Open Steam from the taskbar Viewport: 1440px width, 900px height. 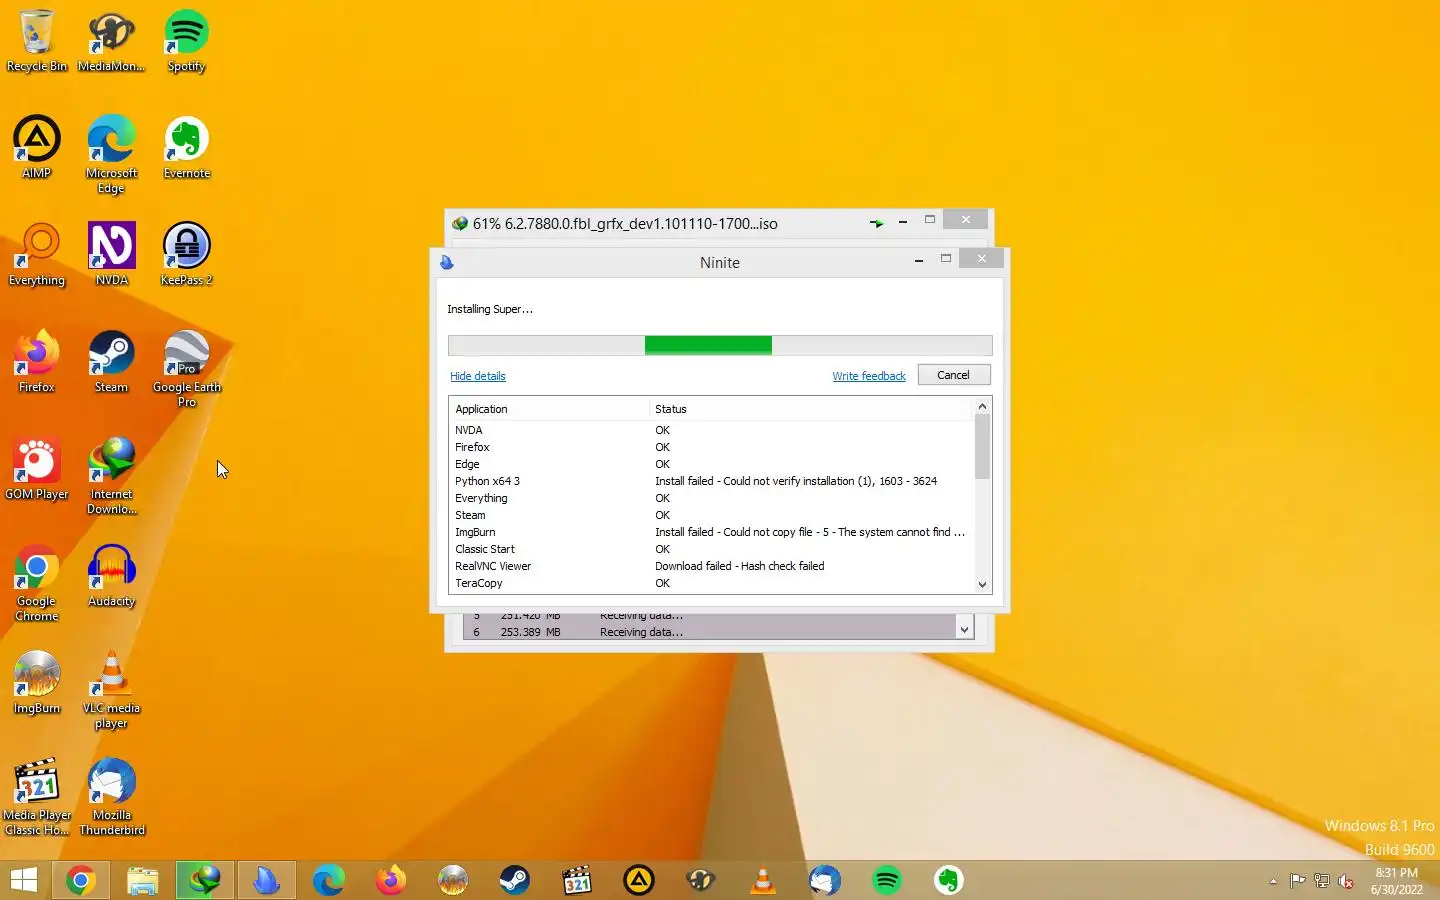point(515,880)
